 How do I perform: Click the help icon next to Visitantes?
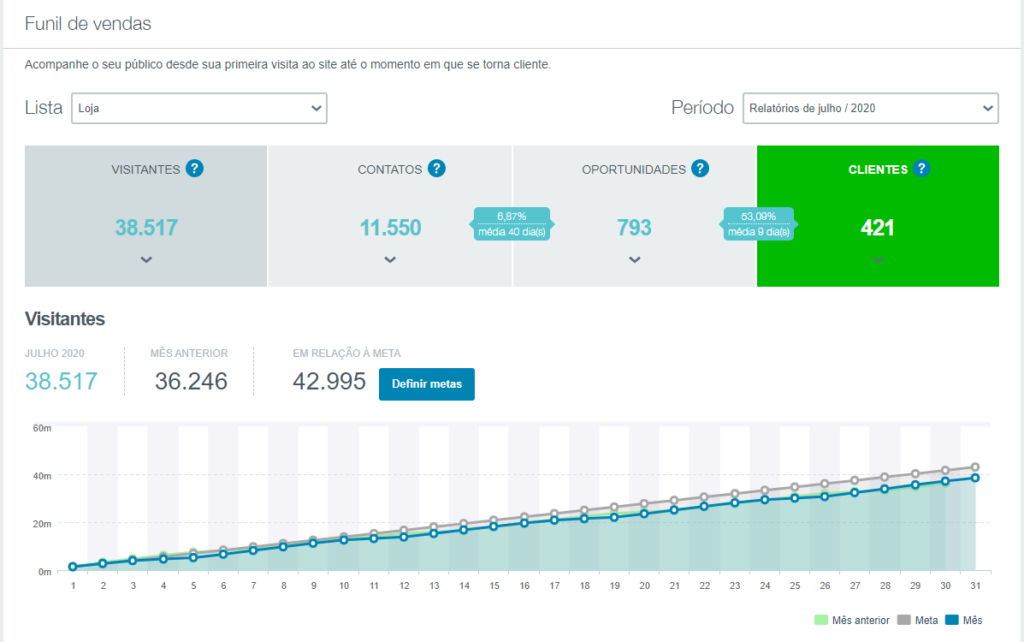(x=195, y=169)
